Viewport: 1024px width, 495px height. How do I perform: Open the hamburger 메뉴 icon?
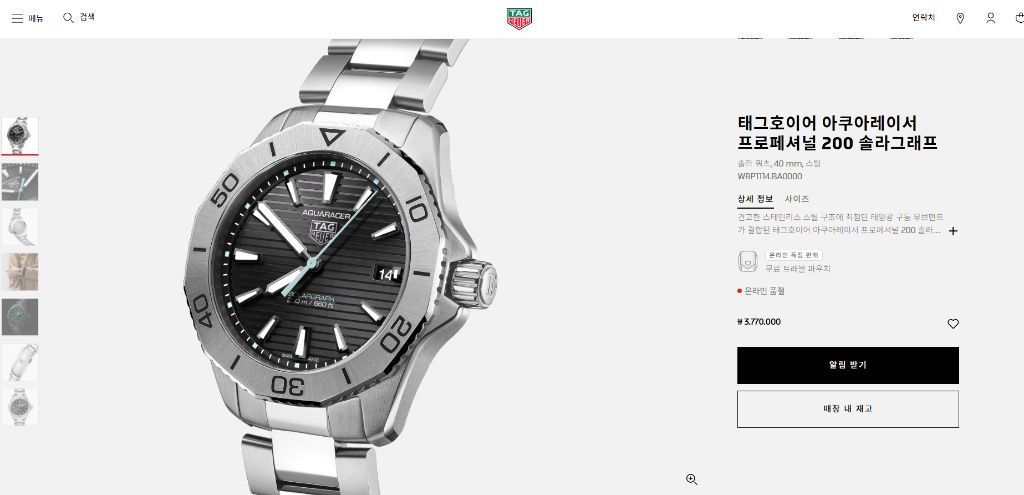18,18
